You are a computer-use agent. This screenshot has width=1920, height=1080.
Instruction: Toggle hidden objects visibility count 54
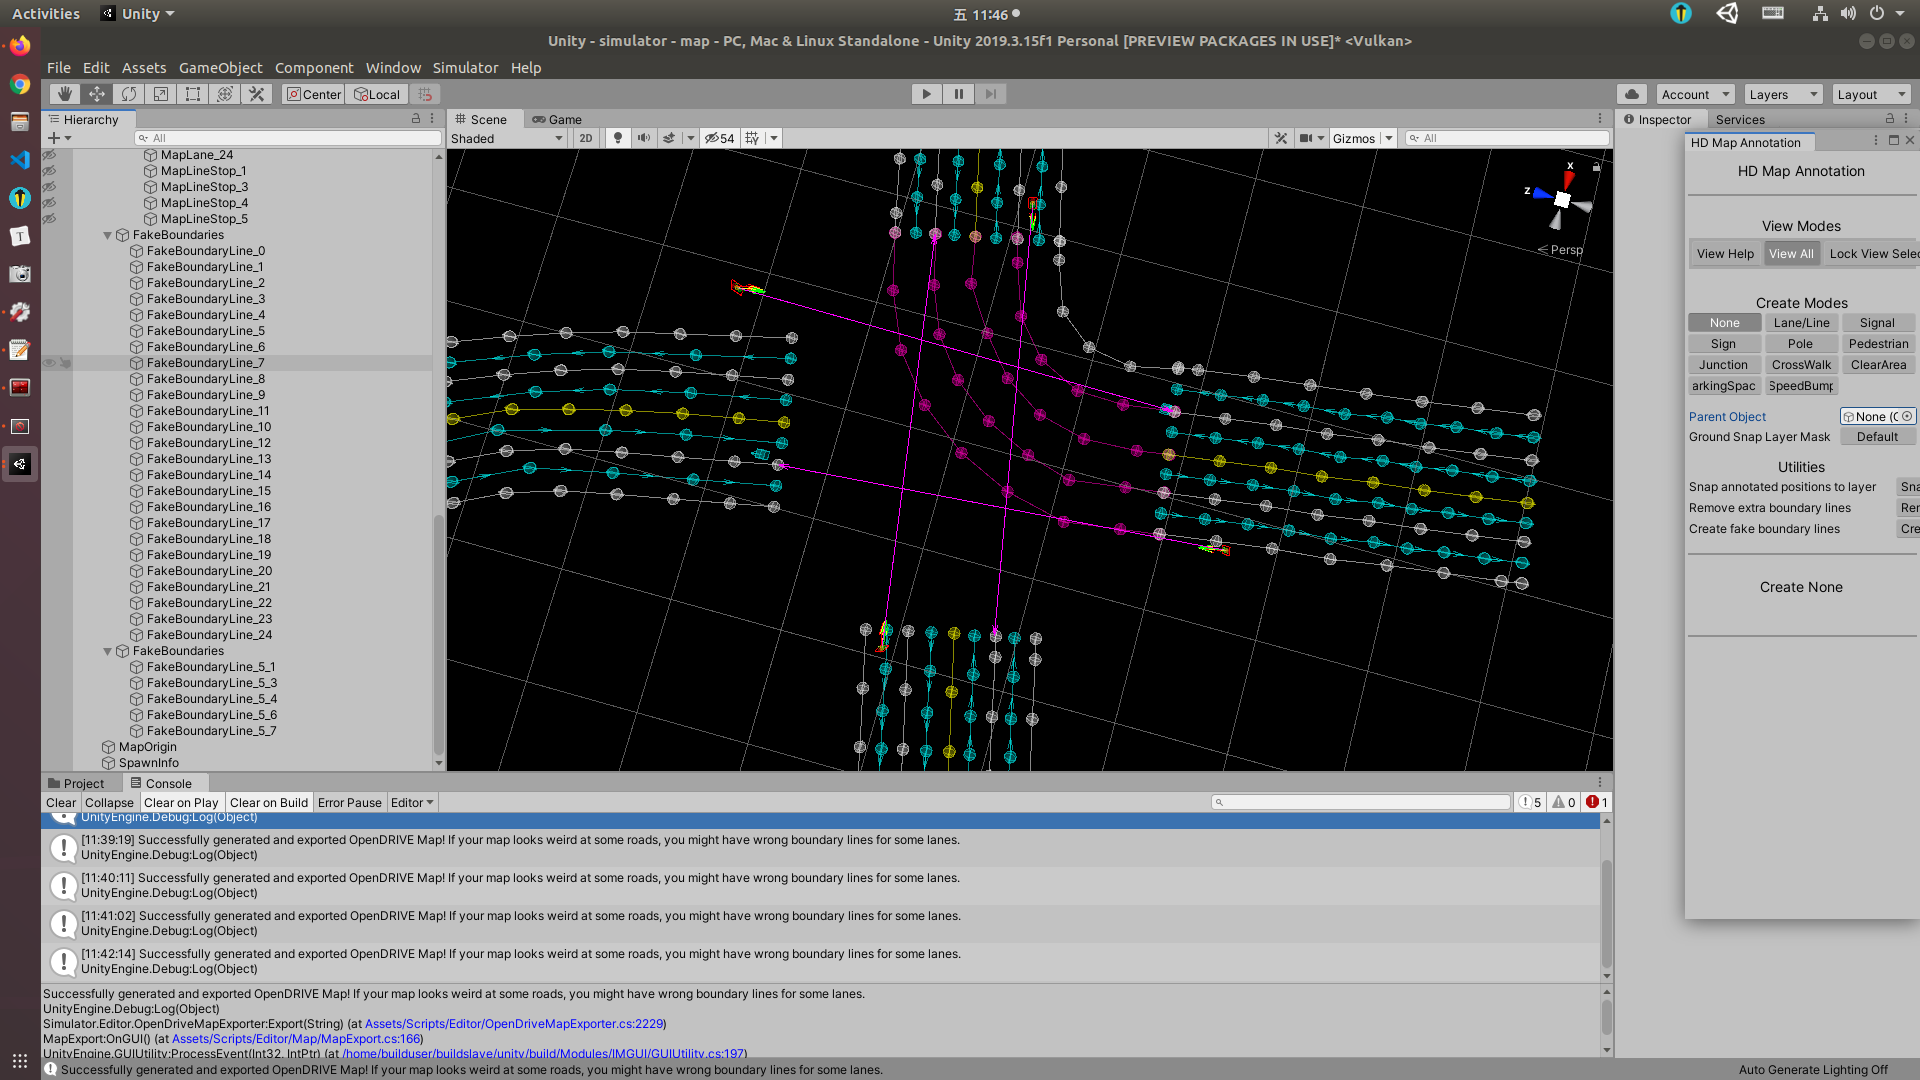(719, 138)
